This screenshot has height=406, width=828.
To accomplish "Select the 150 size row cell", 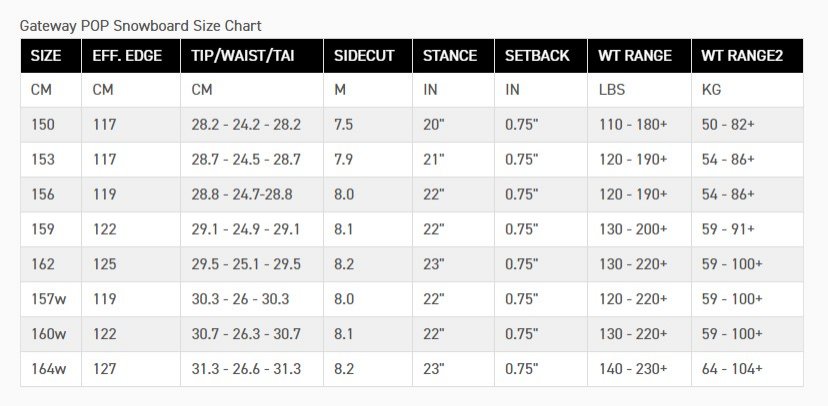I will pyautogui.click(x=51, y=125).
